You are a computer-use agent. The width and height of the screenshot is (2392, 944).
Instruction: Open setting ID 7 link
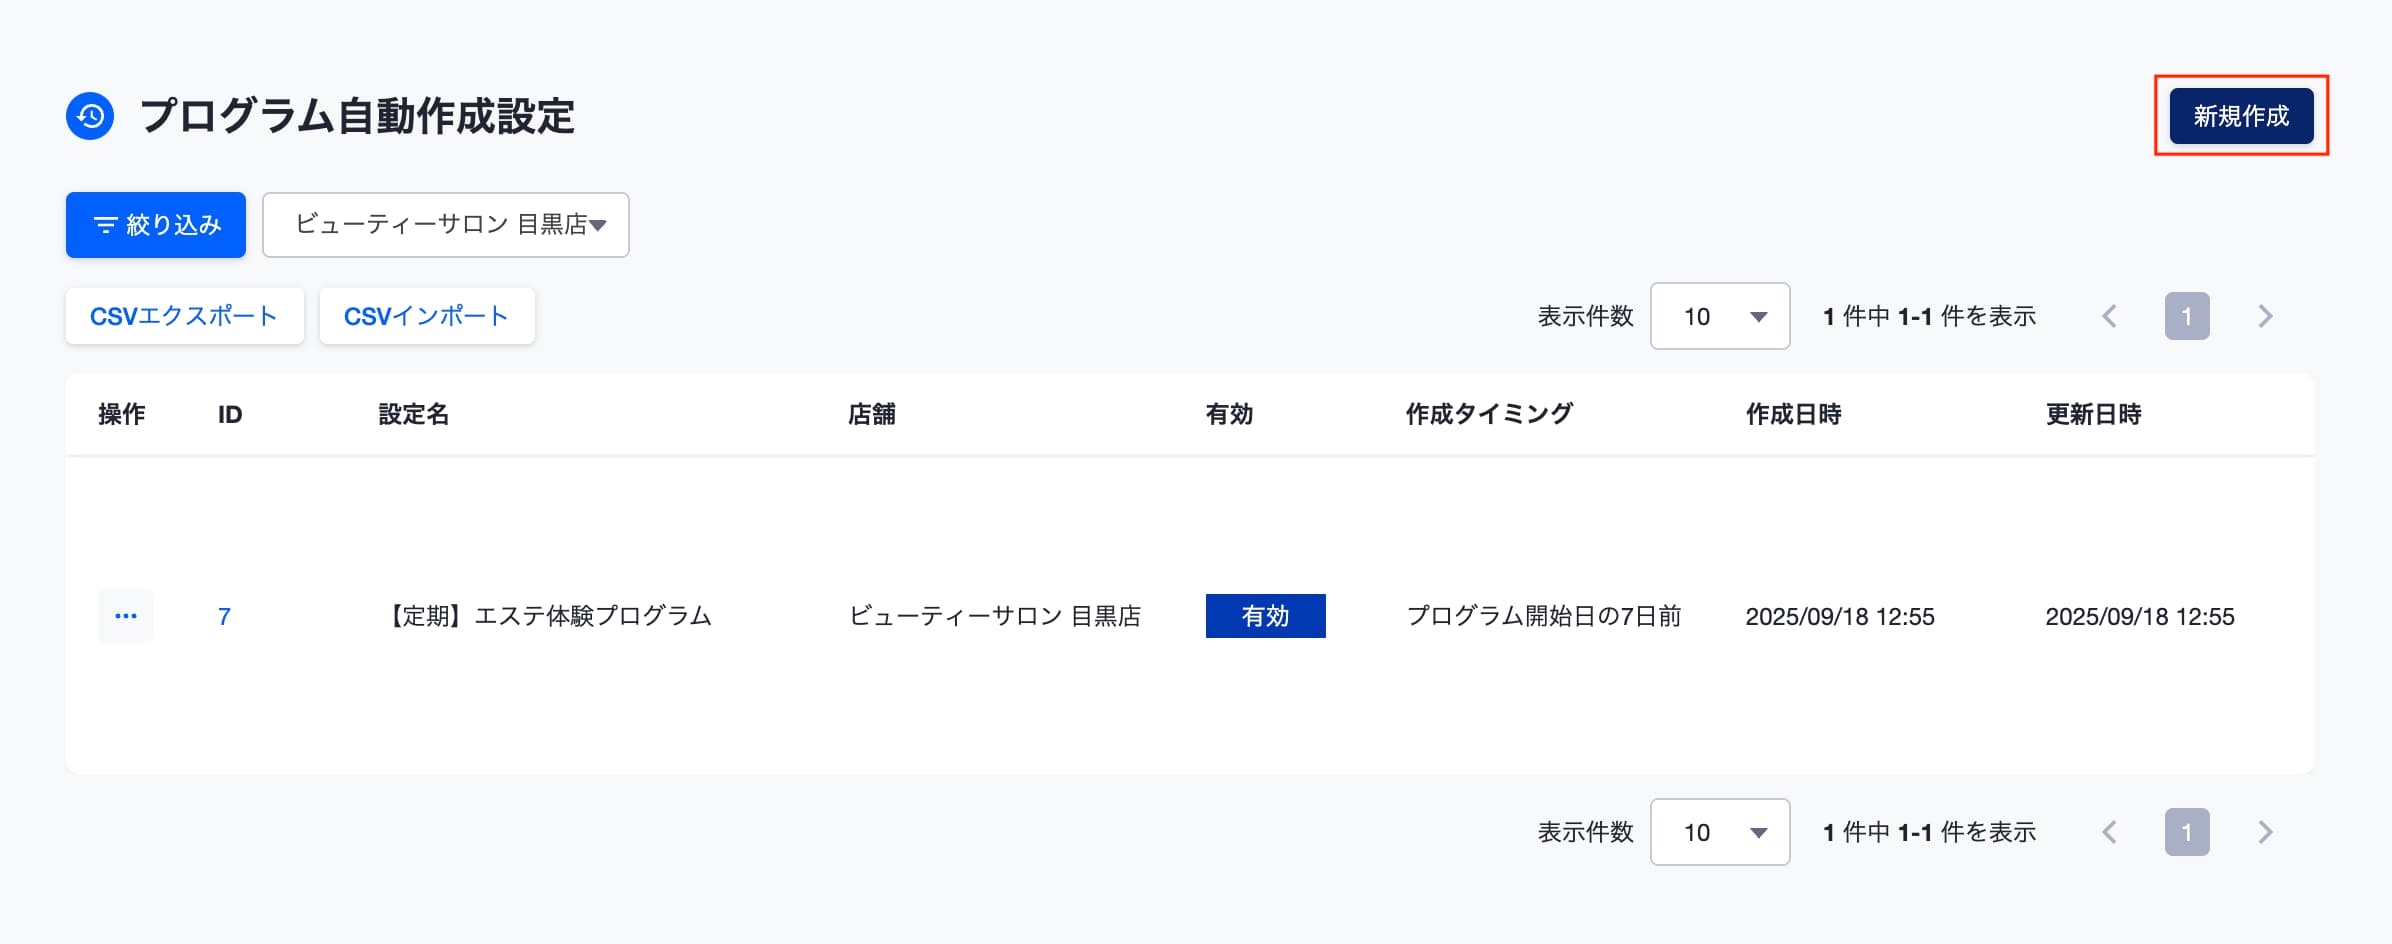pos(224,616)
